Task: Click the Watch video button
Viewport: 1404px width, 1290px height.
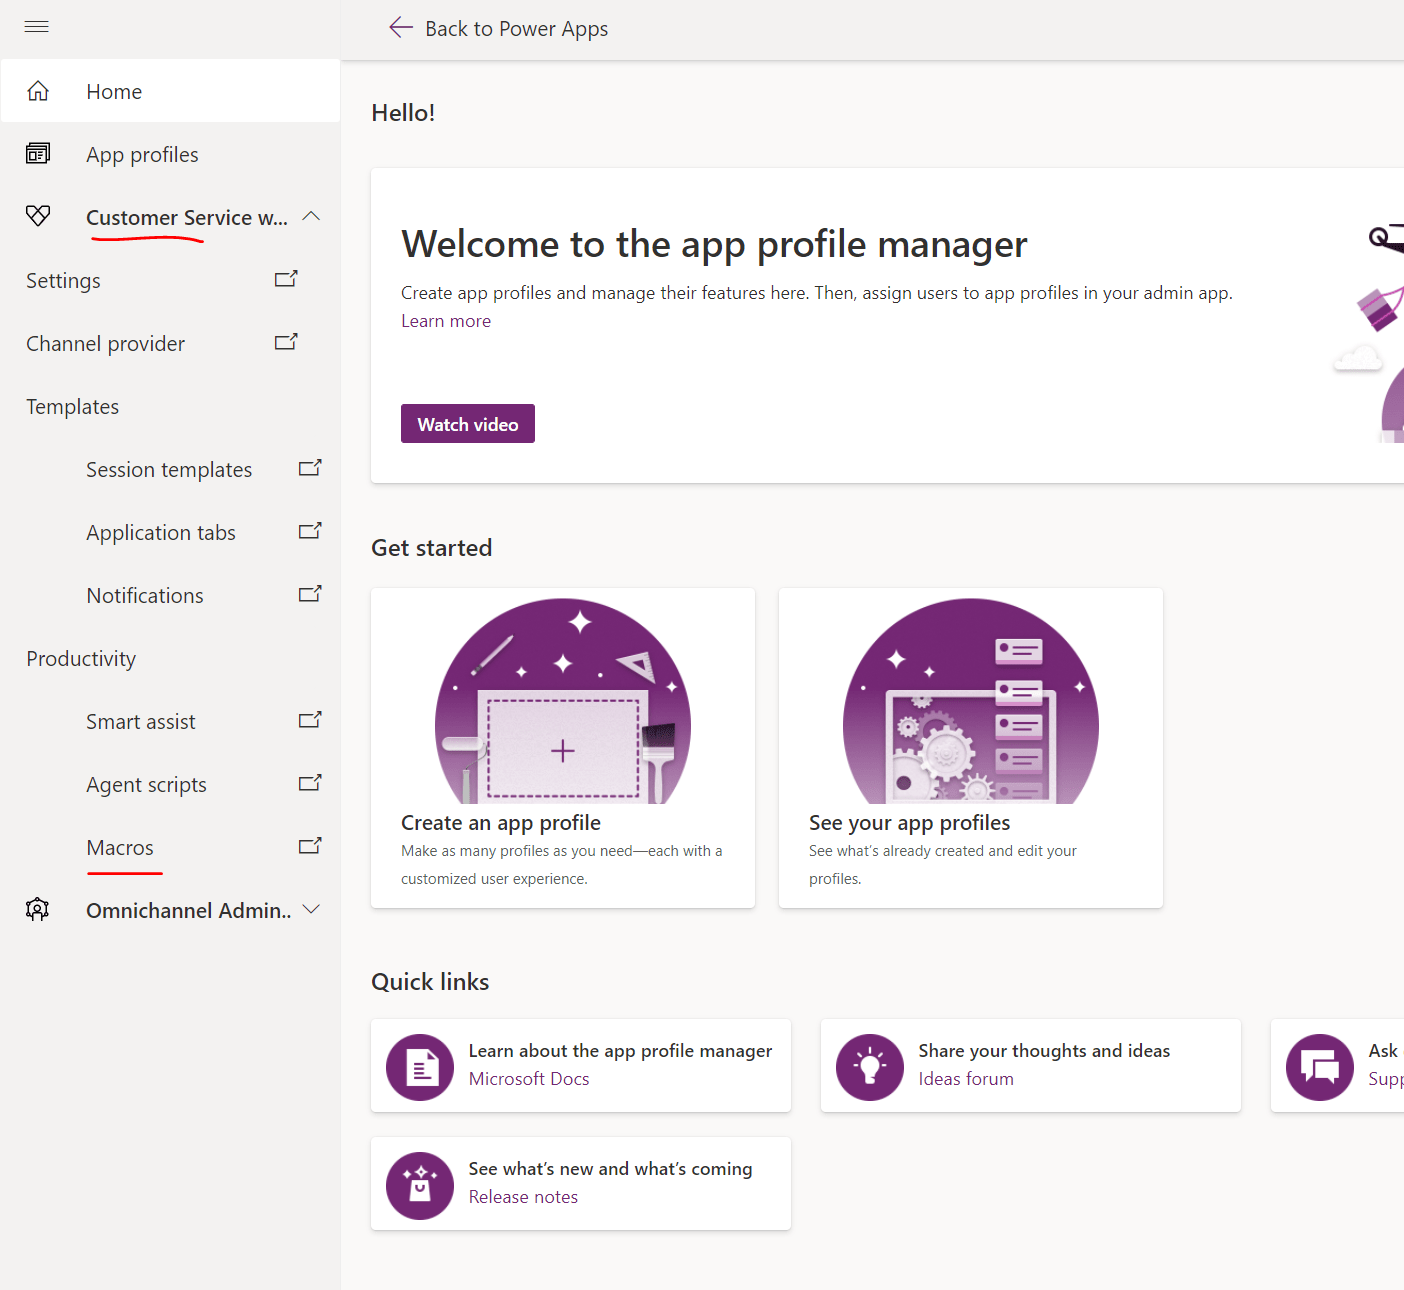Action: coord(468,424)
